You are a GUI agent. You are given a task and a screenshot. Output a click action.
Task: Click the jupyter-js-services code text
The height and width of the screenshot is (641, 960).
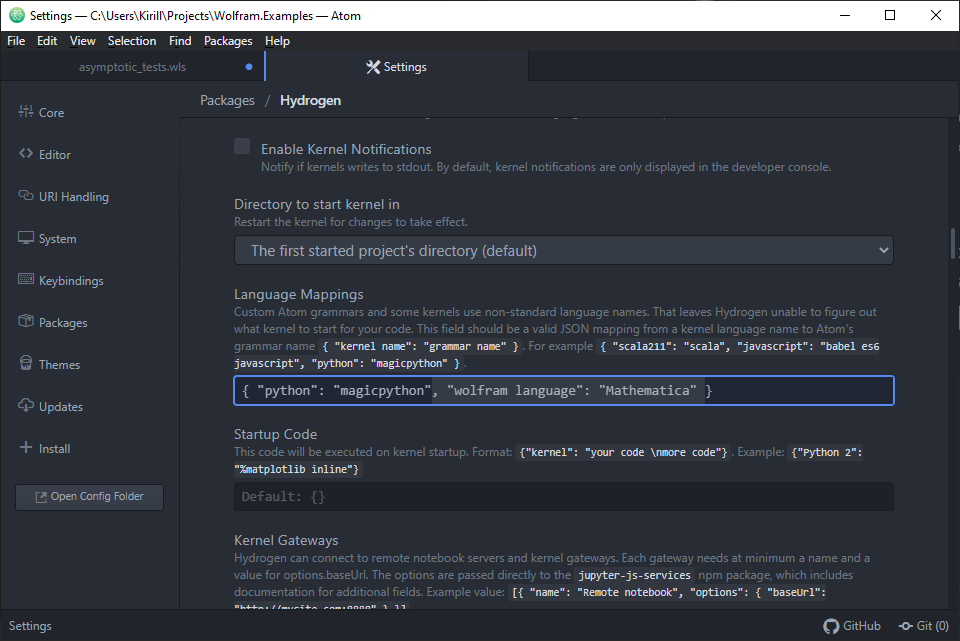pos(634,575)
